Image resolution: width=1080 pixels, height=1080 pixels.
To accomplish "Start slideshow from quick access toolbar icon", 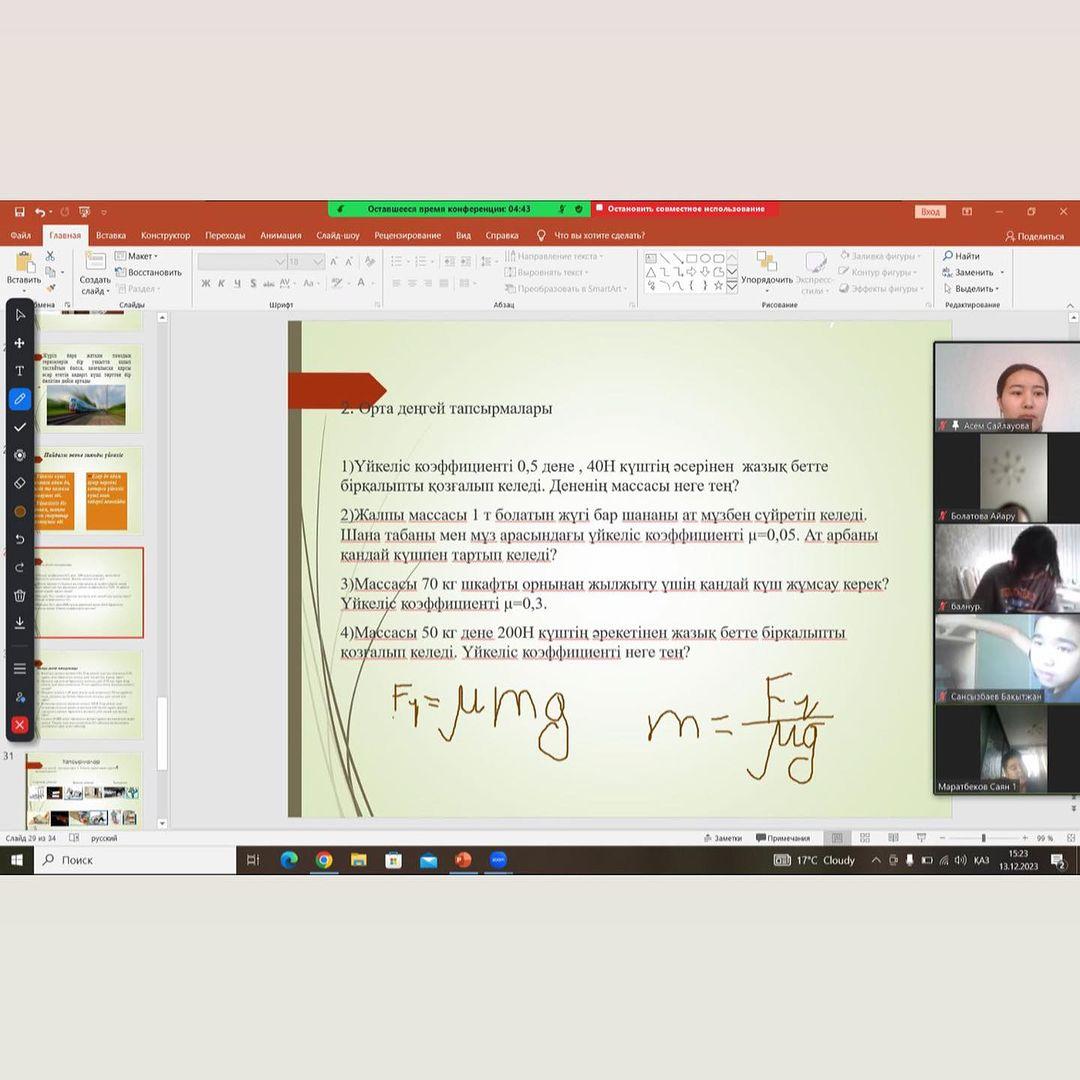I will (x=84, y=211).
